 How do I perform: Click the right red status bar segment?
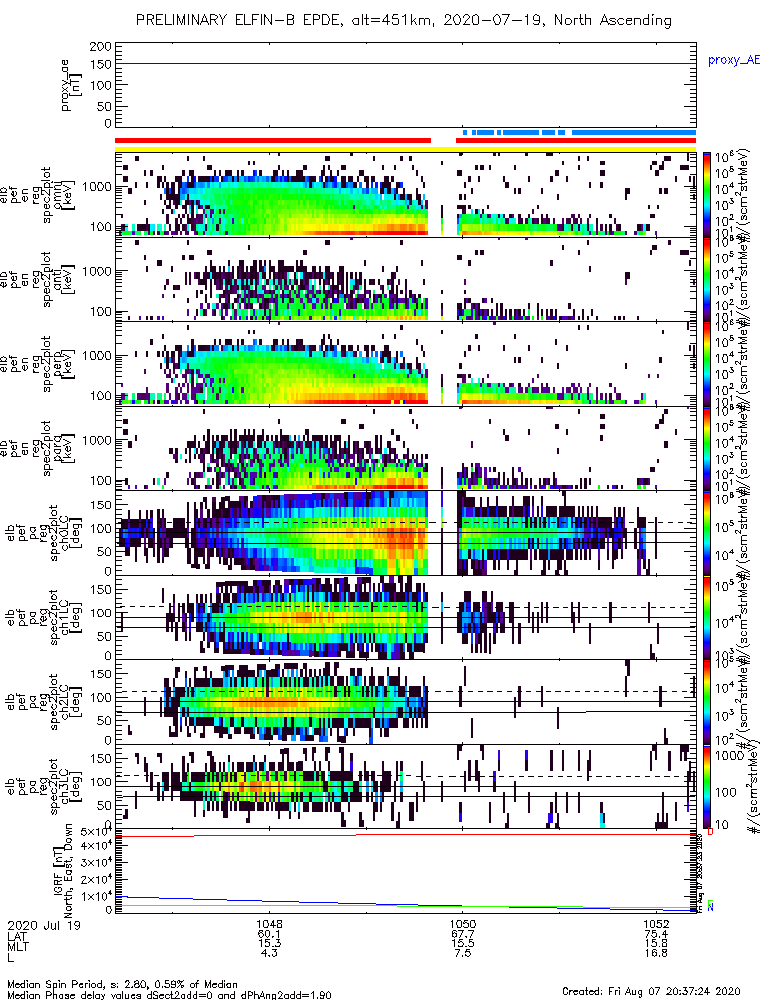(576, 140)
